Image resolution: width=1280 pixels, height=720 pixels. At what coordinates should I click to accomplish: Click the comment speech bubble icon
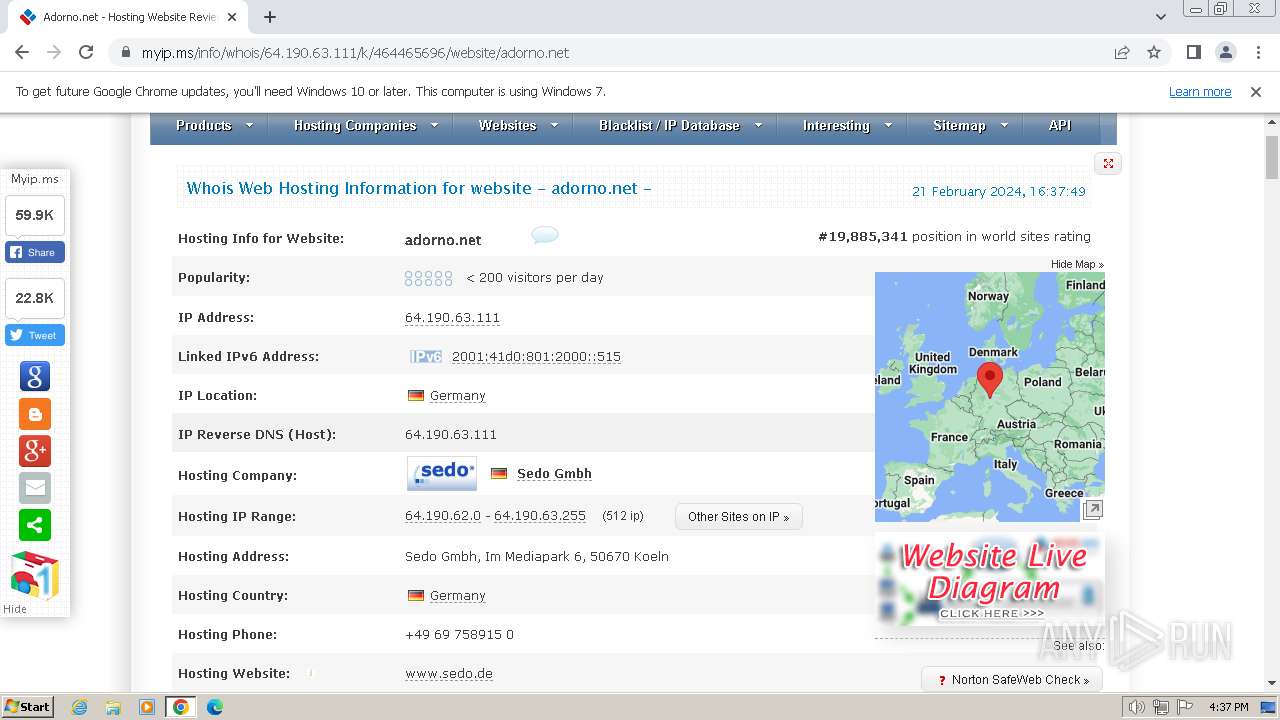coord(545,235)
